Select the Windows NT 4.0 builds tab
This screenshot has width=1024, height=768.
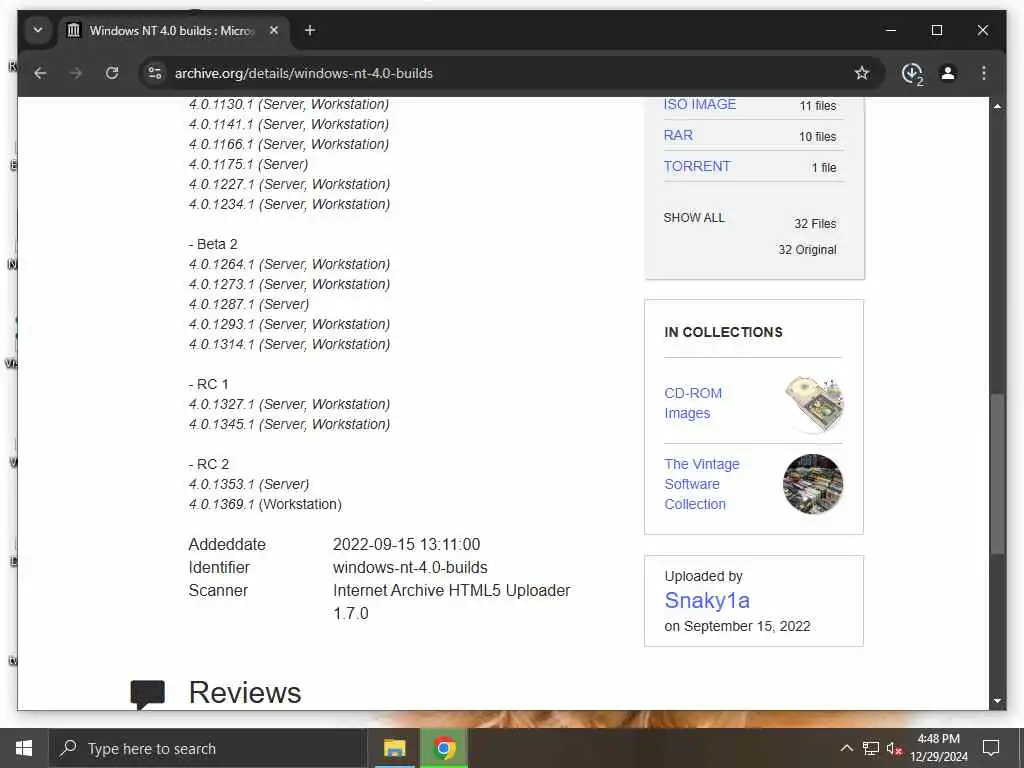click(x=173, y=31)
